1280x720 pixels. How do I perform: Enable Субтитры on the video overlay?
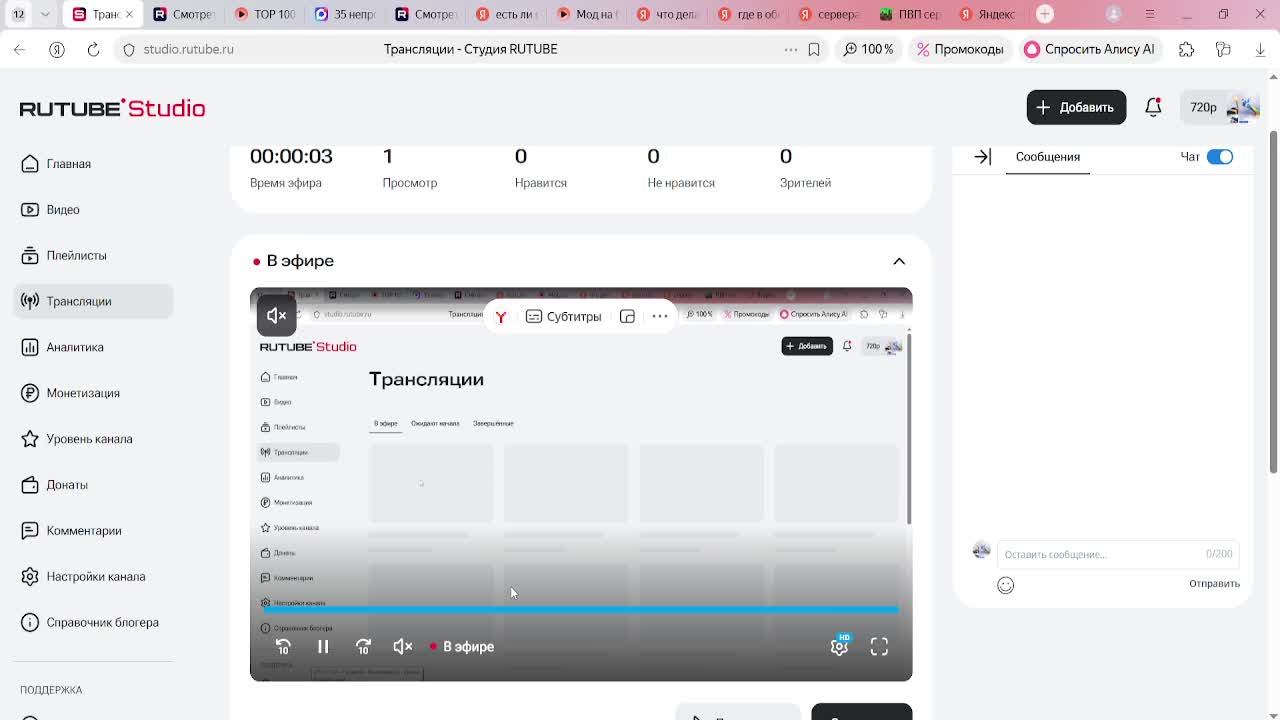[563, 317]
